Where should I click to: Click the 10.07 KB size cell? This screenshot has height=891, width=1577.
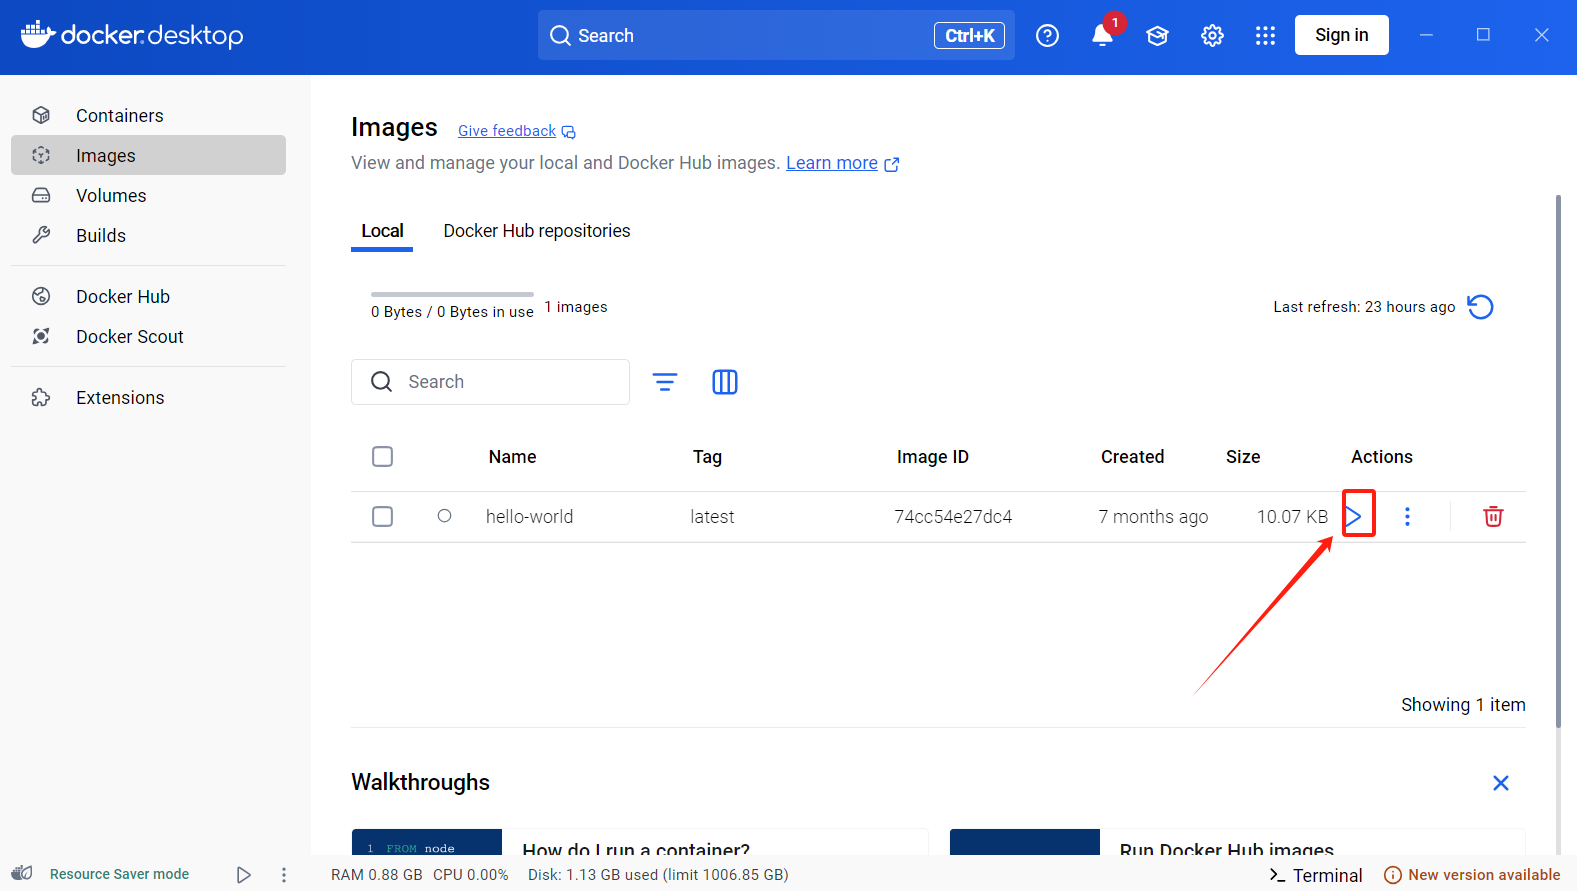pyautogui.click(x=1292, y=517)
